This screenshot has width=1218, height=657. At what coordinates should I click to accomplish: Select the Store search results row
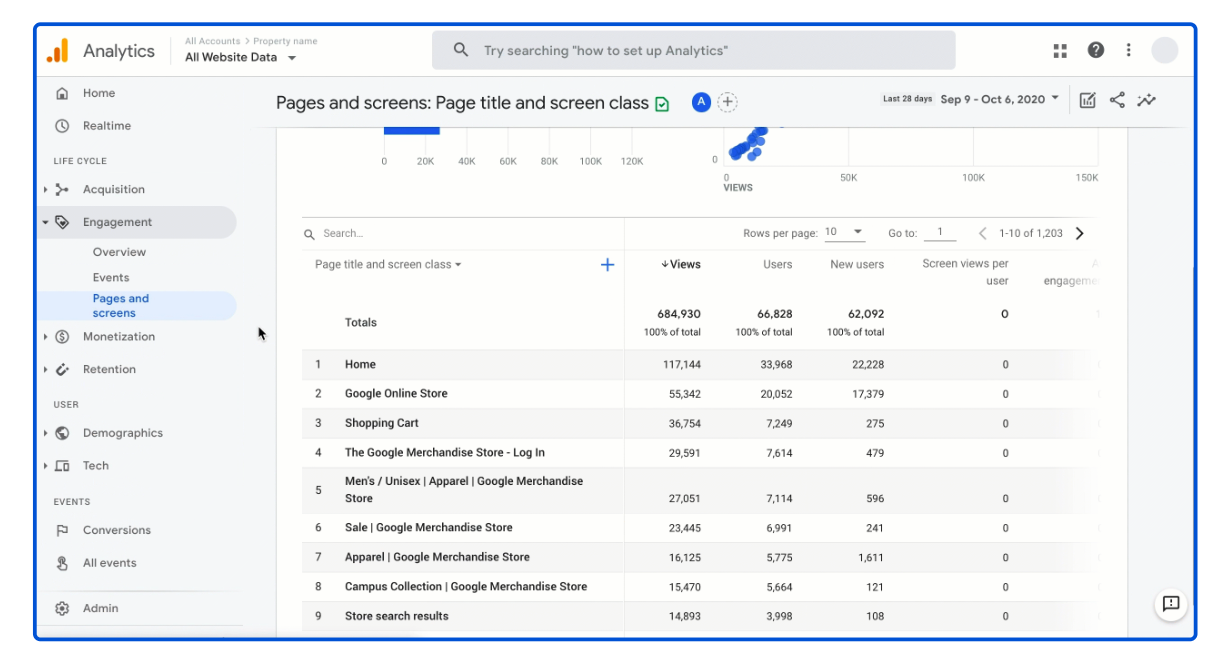tap(700, 616)
